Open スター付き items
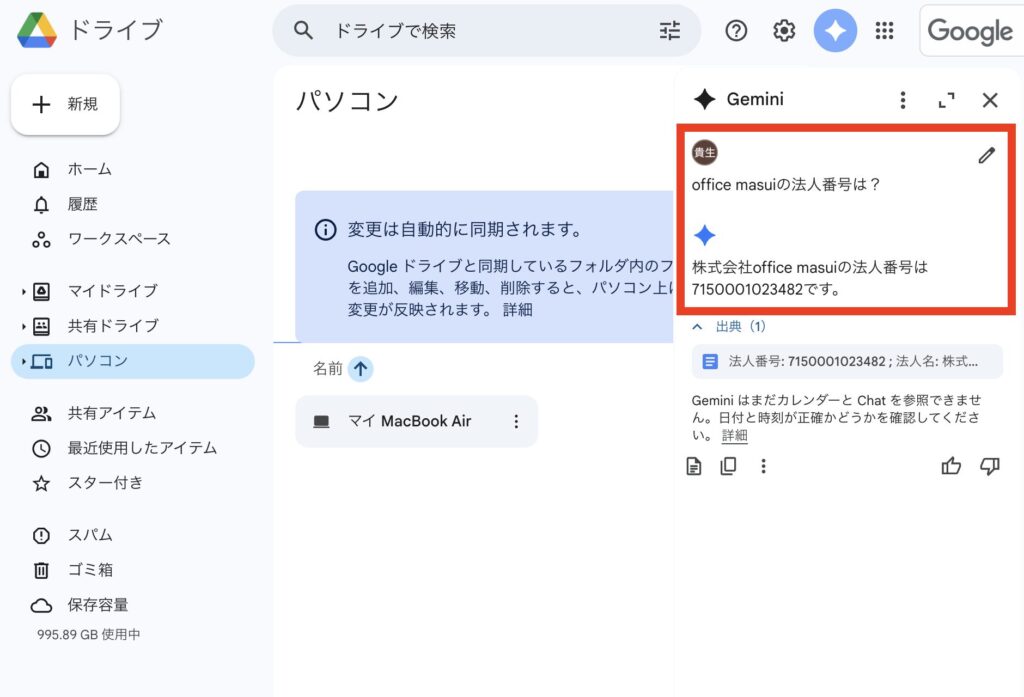The height and width of the screenshot is (697, 1024). 104,483
